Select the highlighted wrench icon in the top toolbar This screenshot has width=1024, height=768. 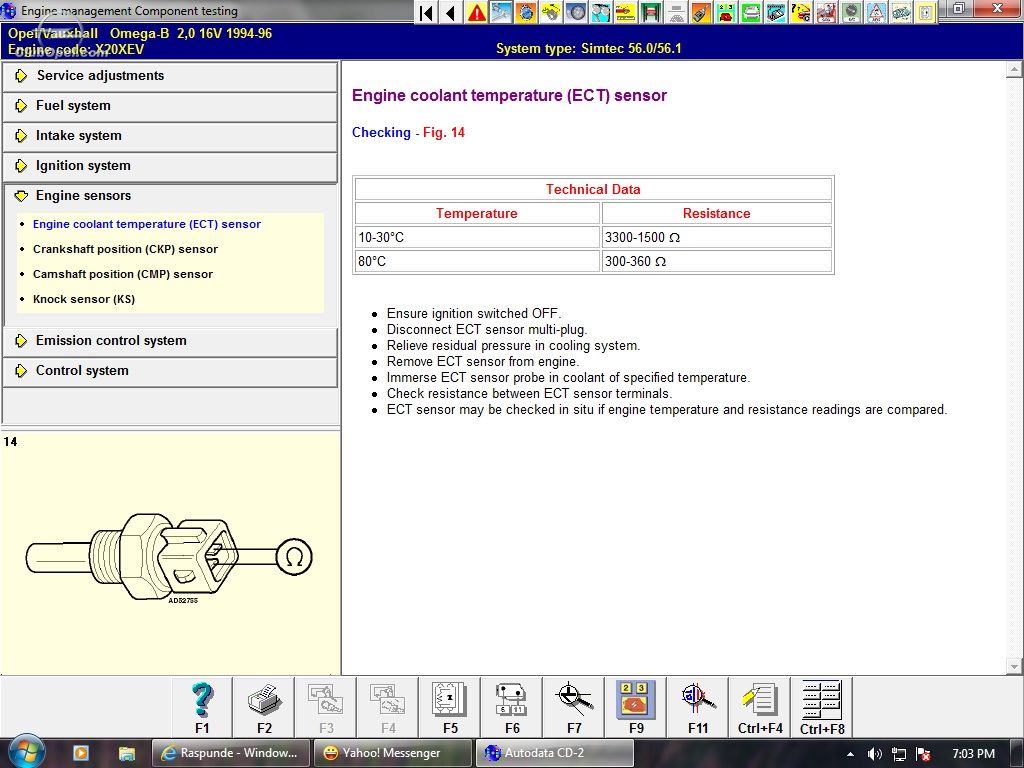point(502,12)
